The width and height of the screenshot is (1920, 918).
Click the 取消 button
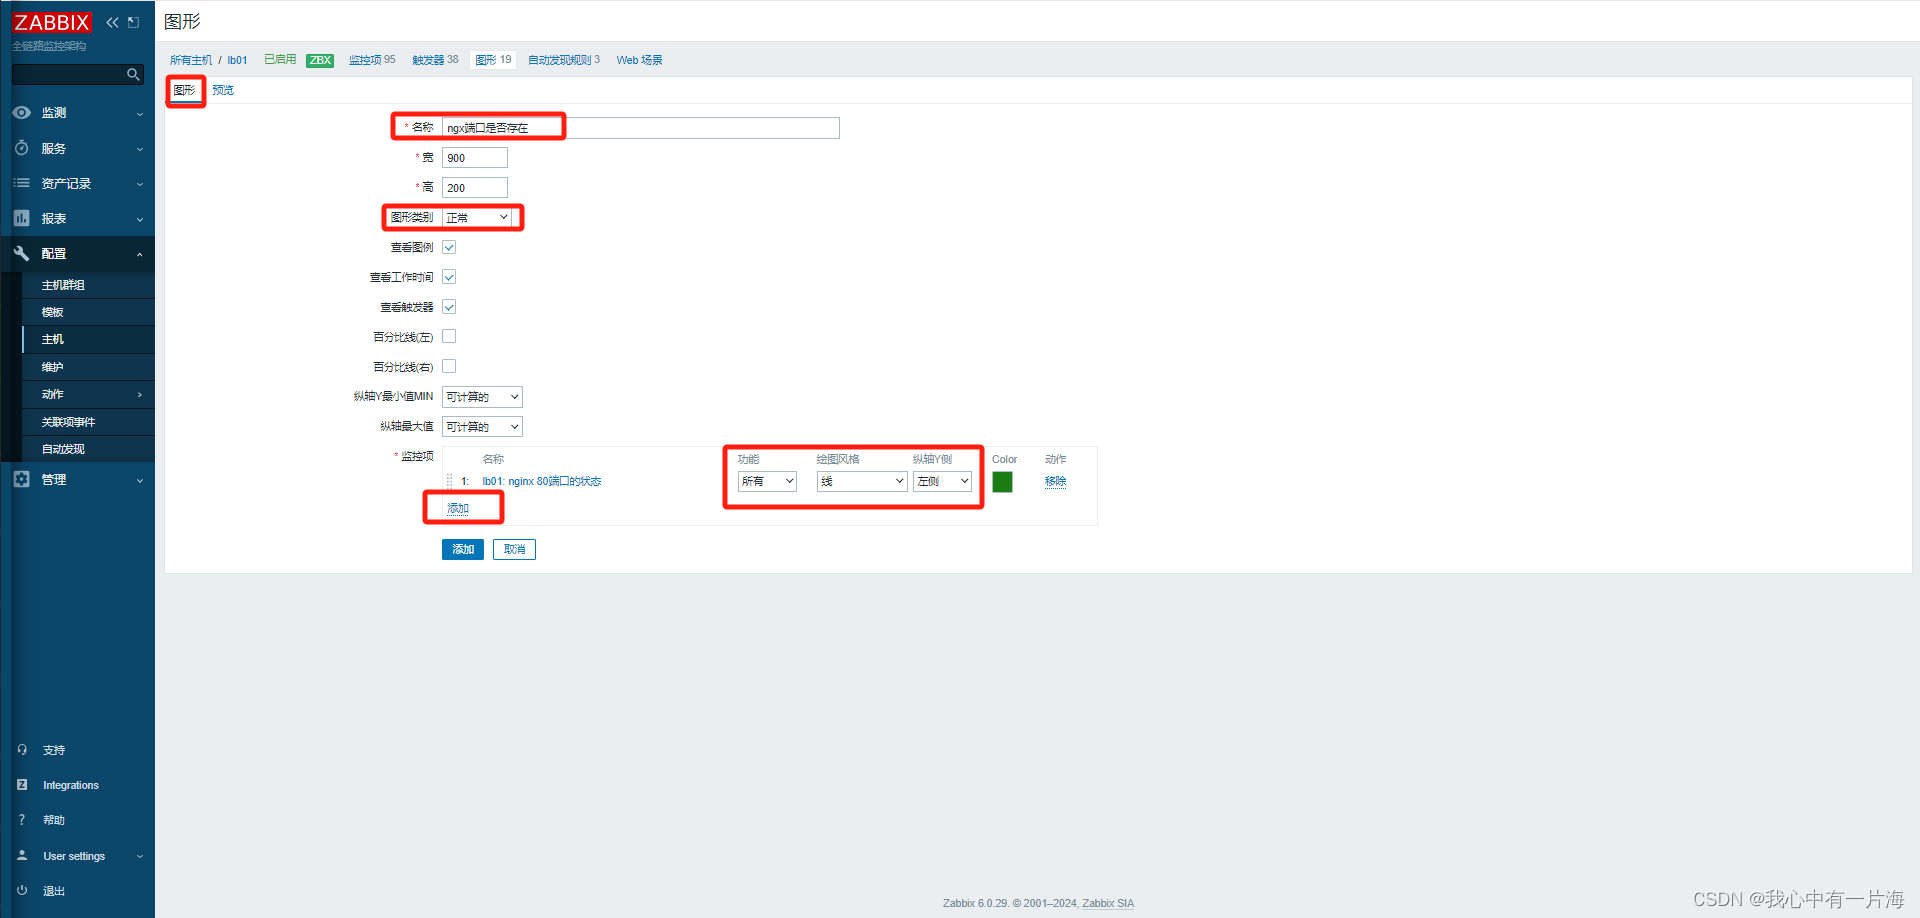[514, 549]
